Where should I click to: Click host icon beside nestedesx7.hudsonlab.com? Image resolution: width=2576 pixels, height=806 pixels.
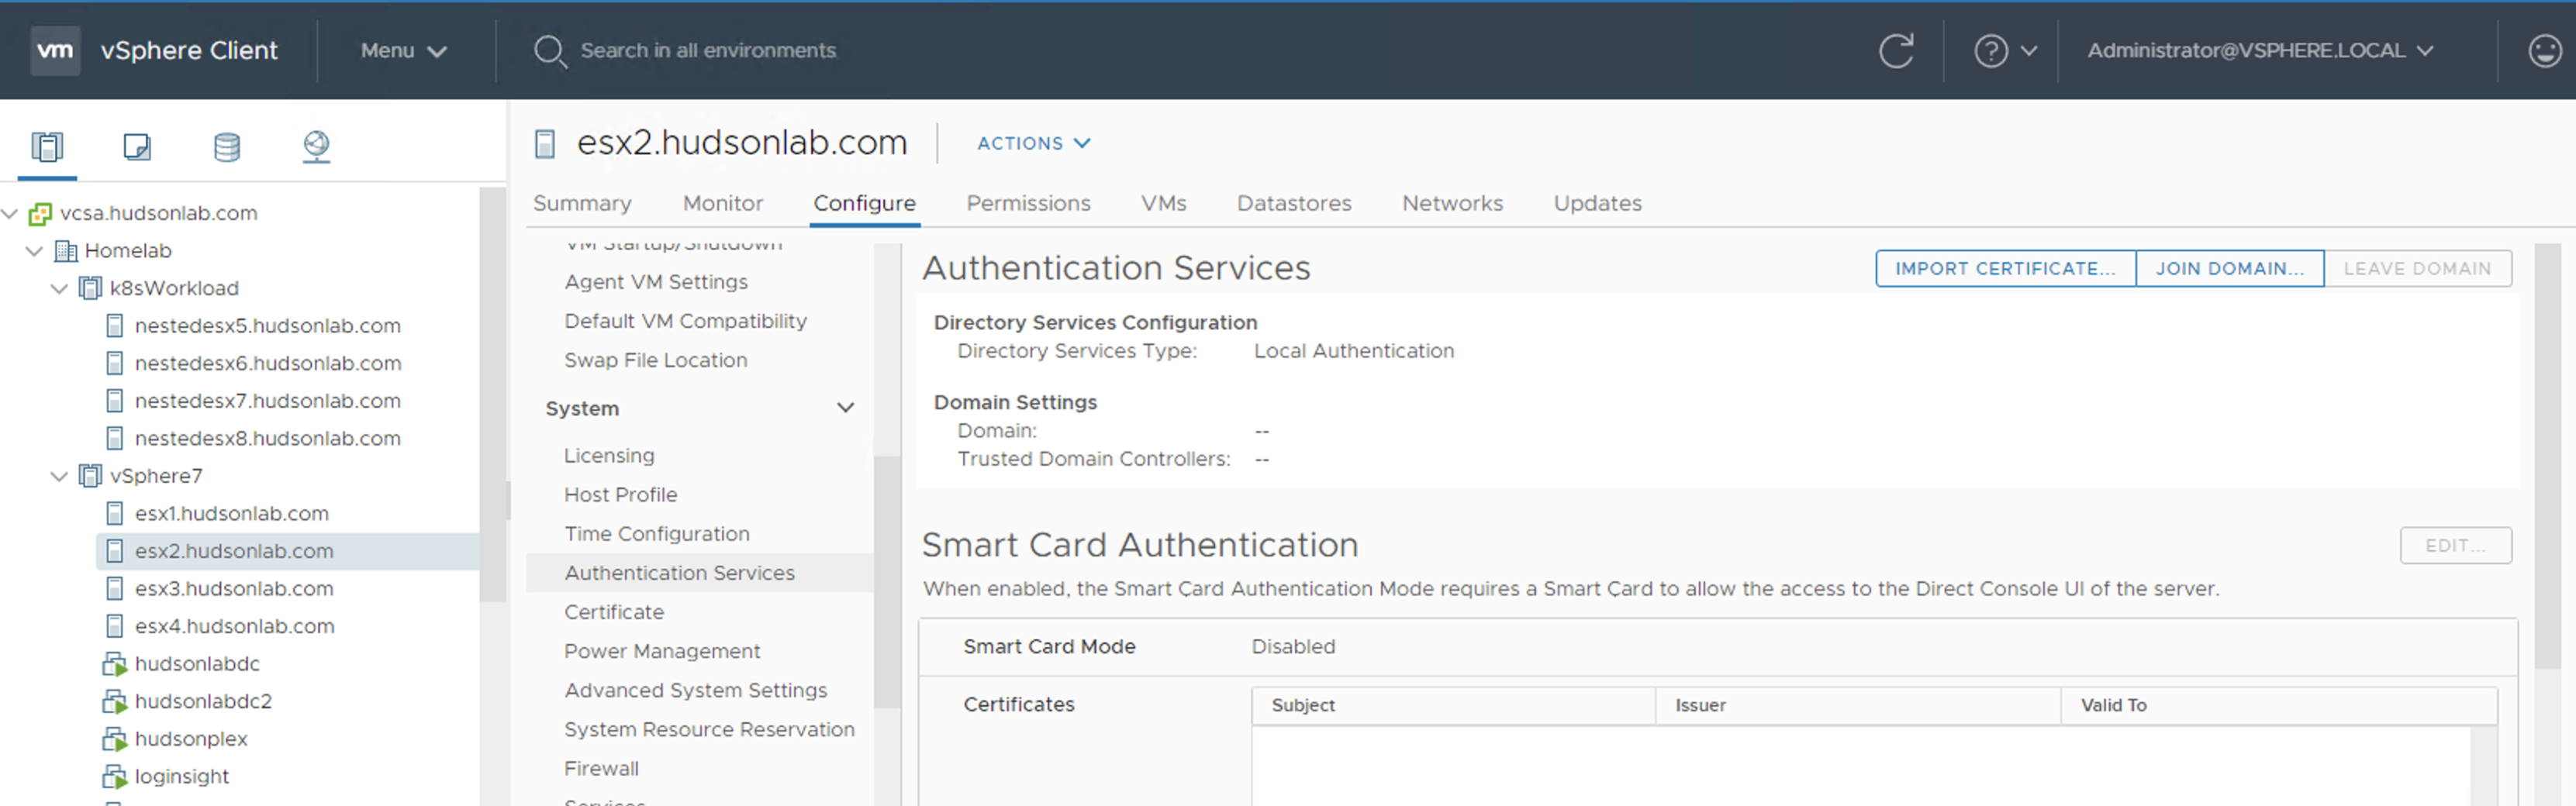point(115,401)
